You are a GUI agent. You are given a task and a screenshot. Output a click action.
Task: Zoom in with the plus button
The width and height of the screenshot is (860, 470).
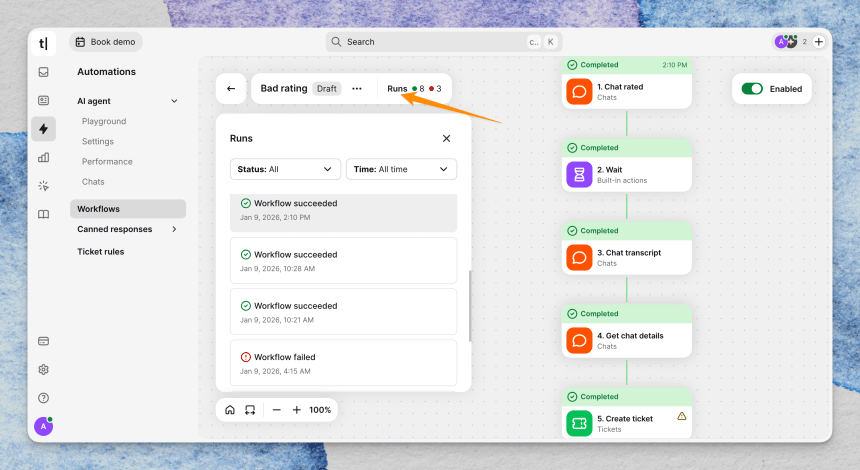pos(296,410)
